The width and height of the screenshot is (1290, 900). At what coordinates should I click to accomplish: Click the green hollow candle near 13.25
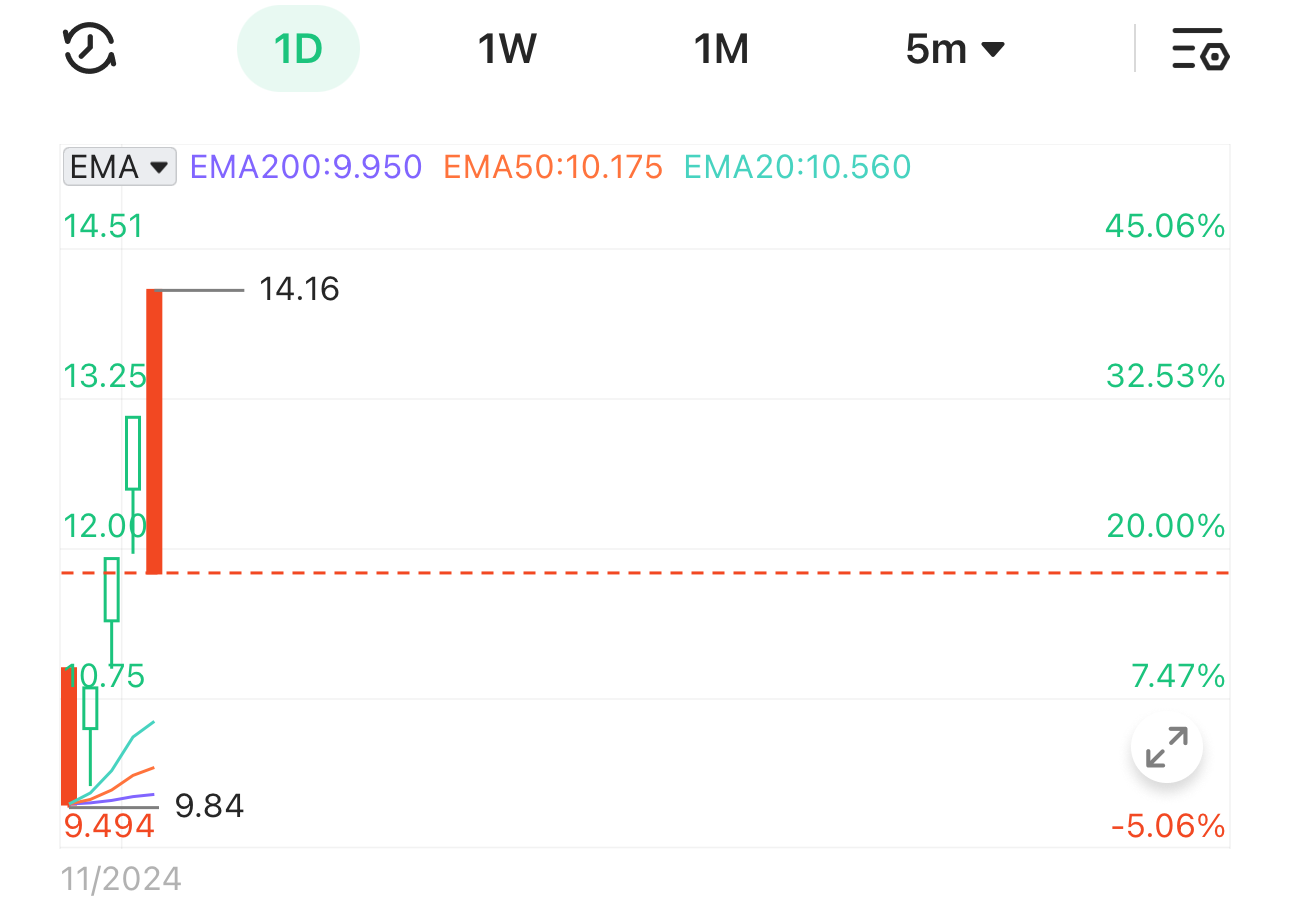pos(133,453)
